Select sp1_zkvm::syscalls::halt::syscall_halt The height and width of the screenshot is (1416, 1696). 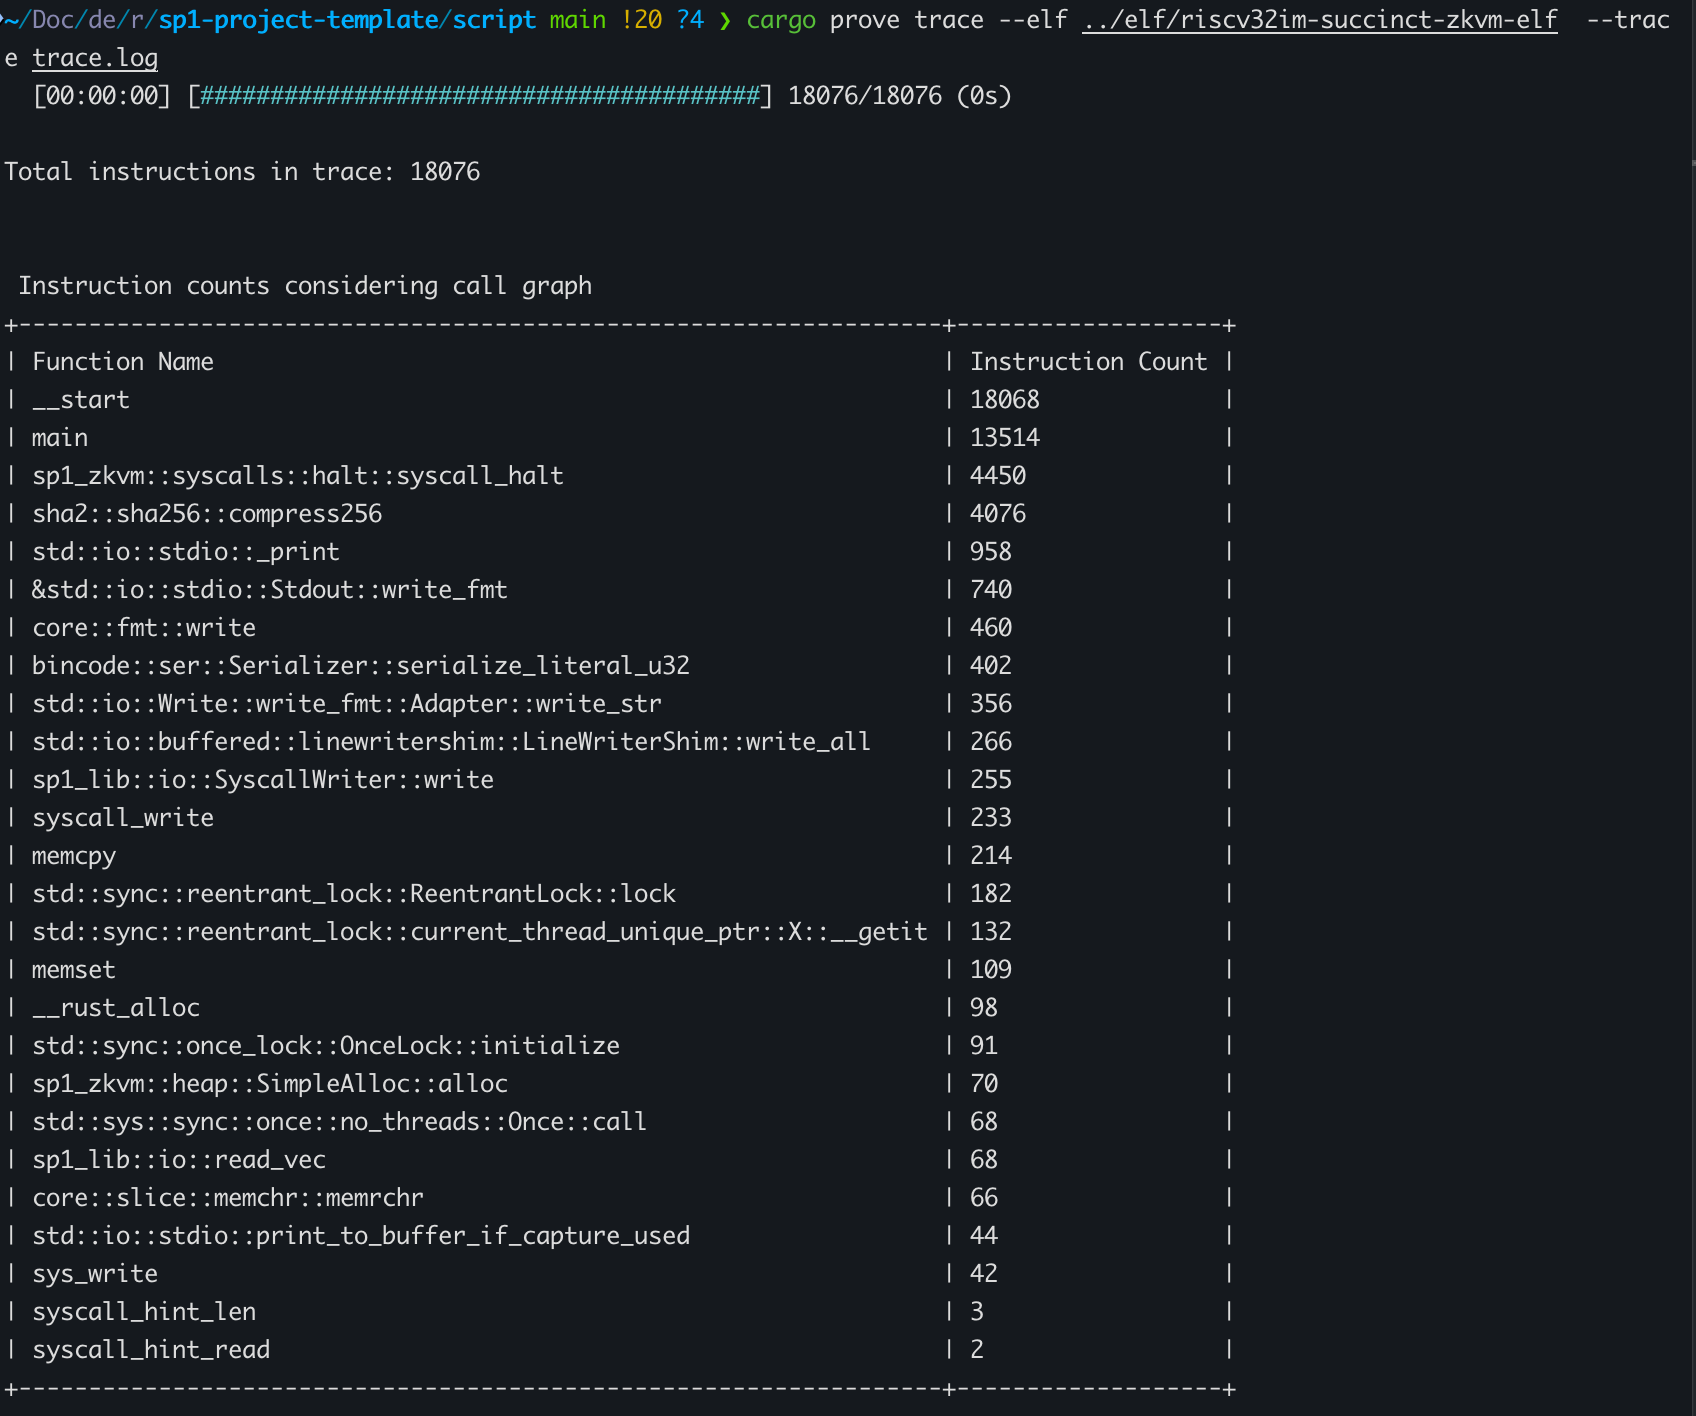coord(298,476)
